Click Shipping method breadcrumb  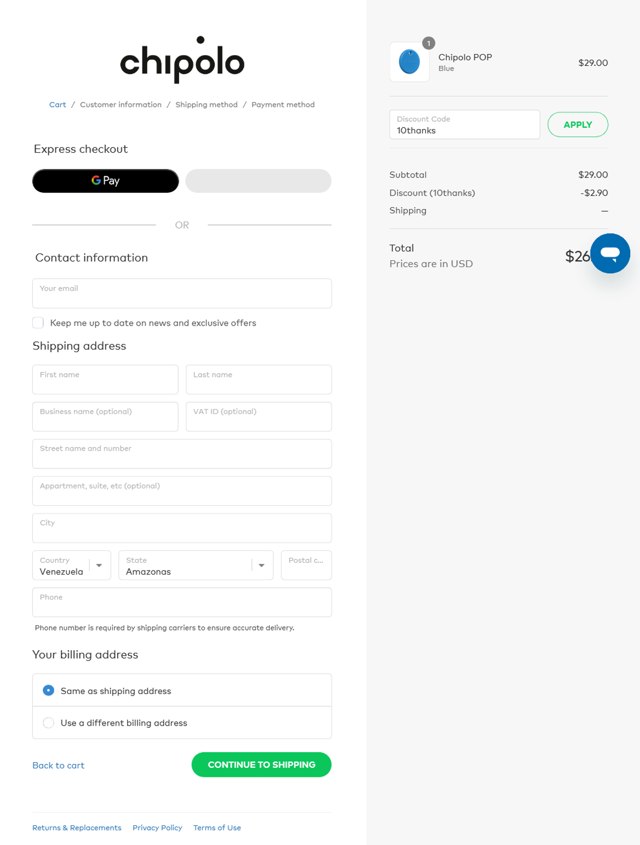tap(206, 105)
